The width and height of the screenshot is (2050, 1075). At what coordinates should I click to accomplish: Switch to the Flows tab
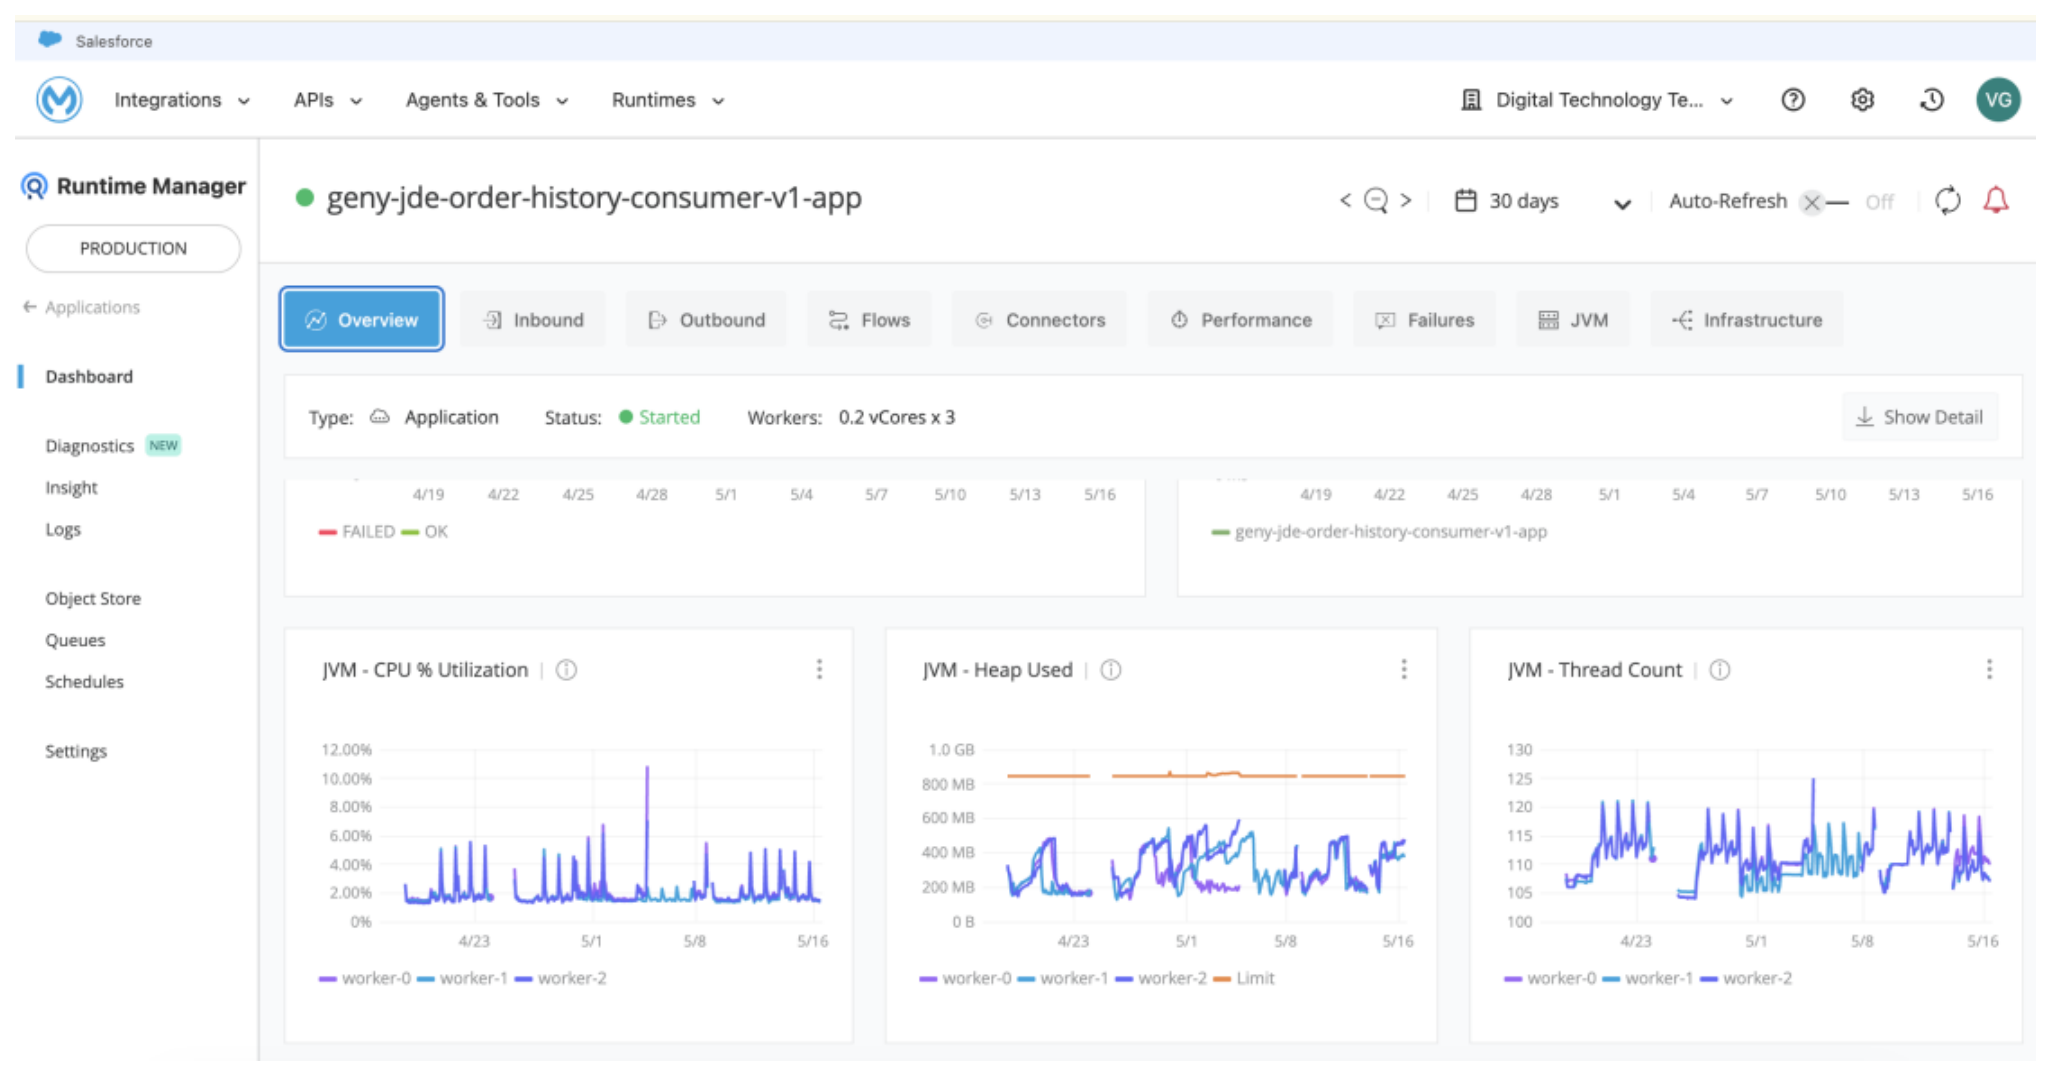869,320
